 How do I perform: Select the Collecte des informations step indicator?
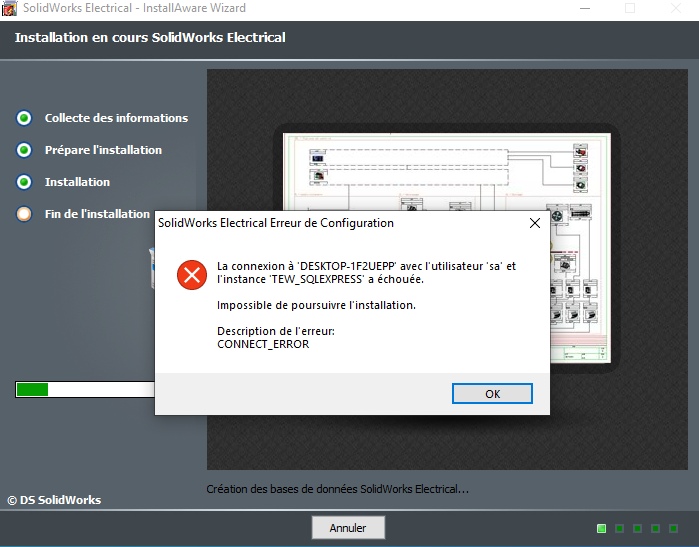click(24, 118)
